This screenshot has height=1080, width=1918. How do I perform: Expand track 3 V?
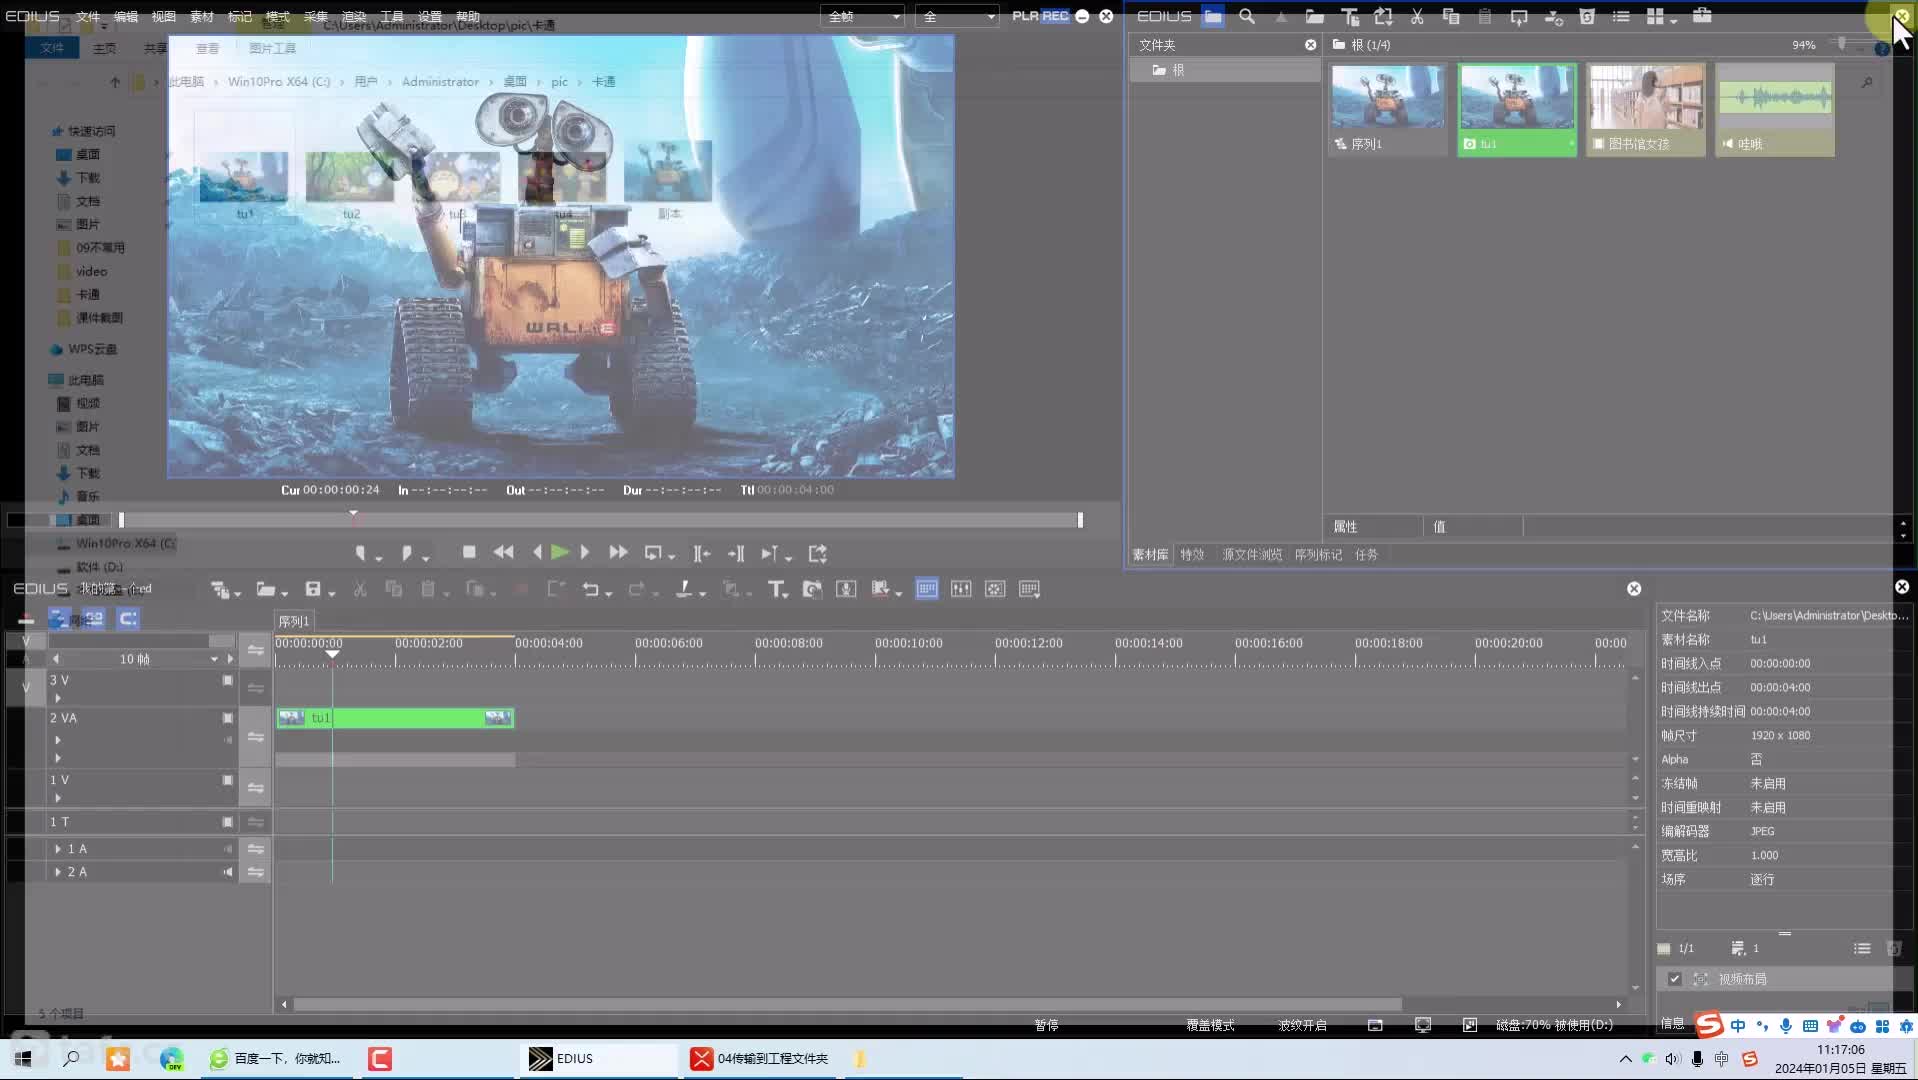58,698
